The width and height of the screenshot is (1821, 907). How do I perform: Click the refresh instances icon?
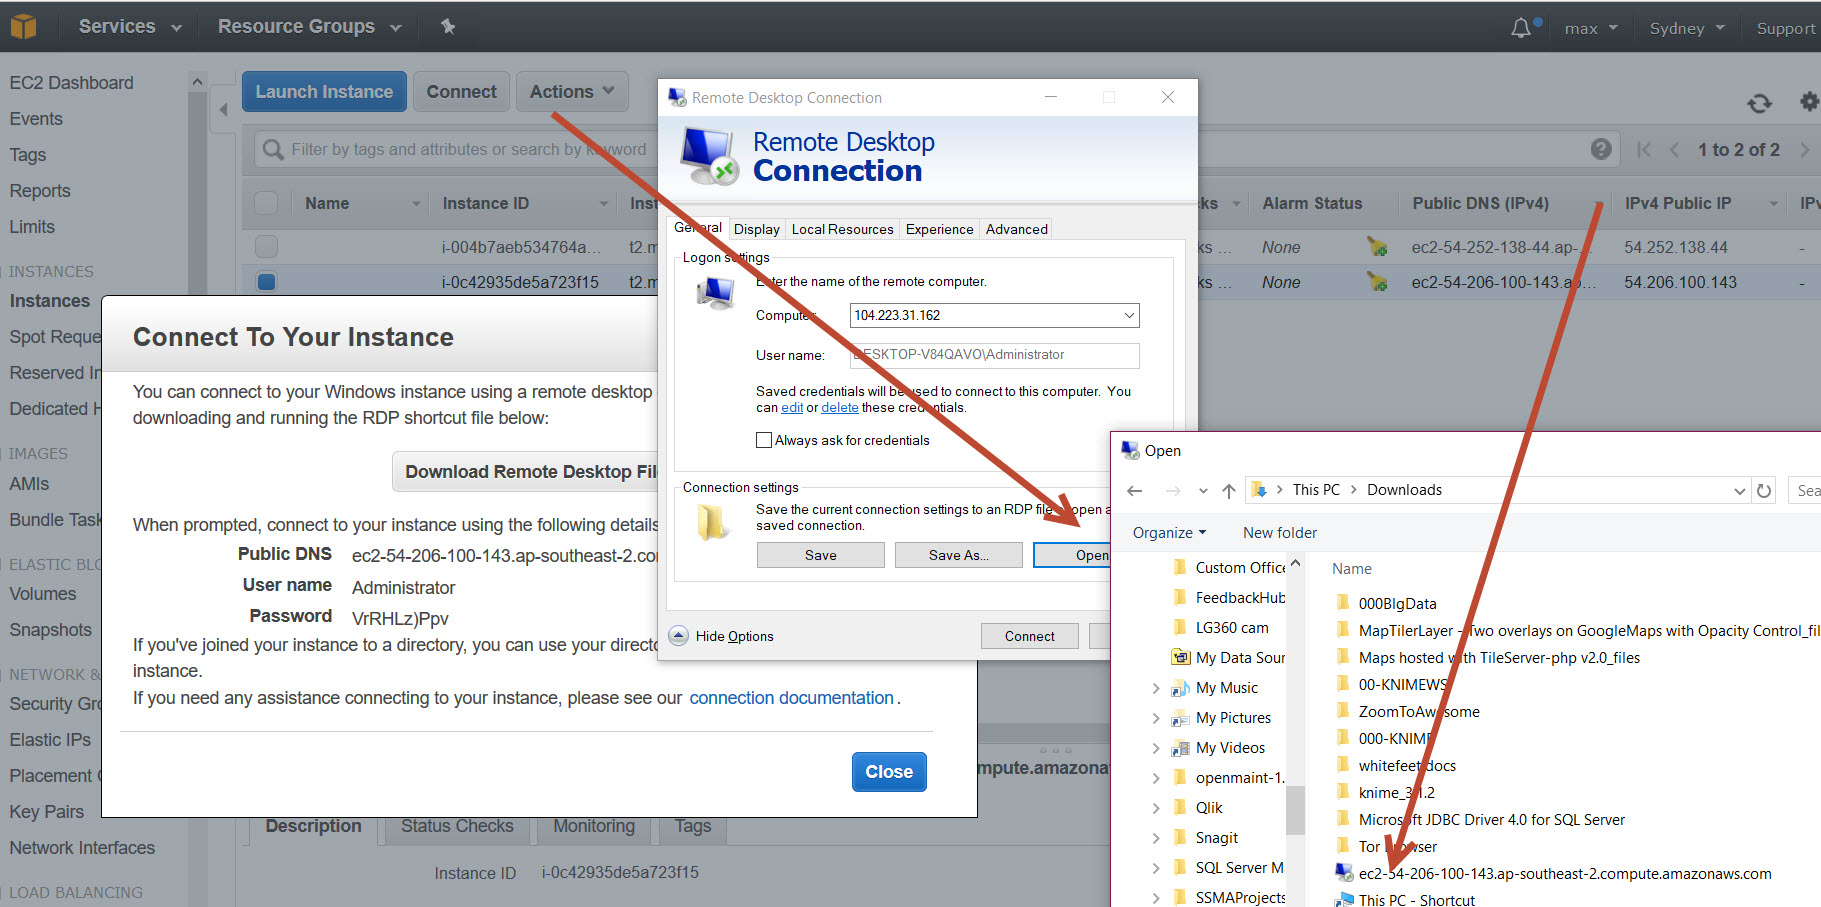click(1759, 103)
